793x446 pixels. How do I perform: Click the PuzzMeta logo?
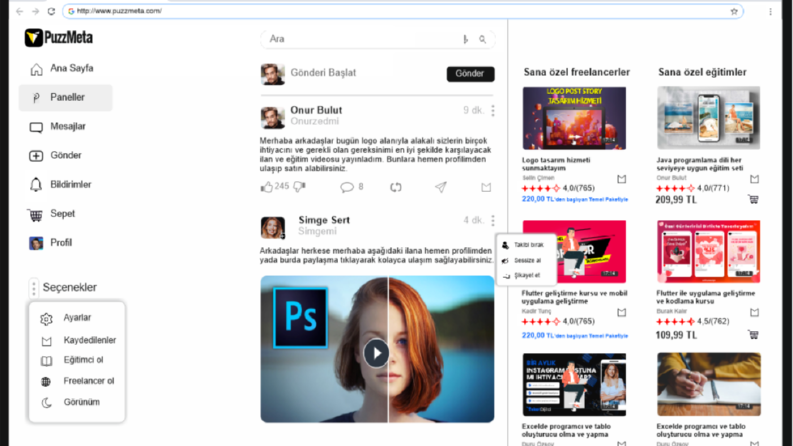pyautogui.click(x=59, y=37)
